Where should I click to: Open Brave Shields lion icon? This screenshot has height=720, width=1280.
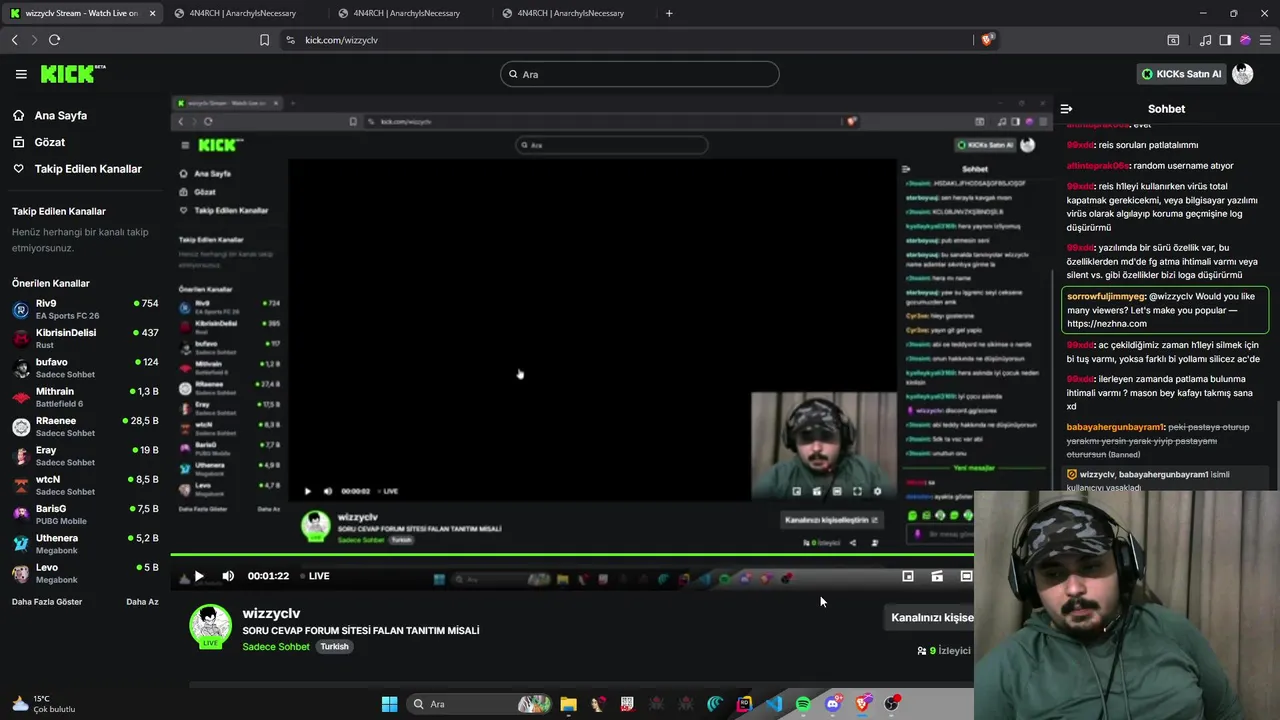coord(987,40)
